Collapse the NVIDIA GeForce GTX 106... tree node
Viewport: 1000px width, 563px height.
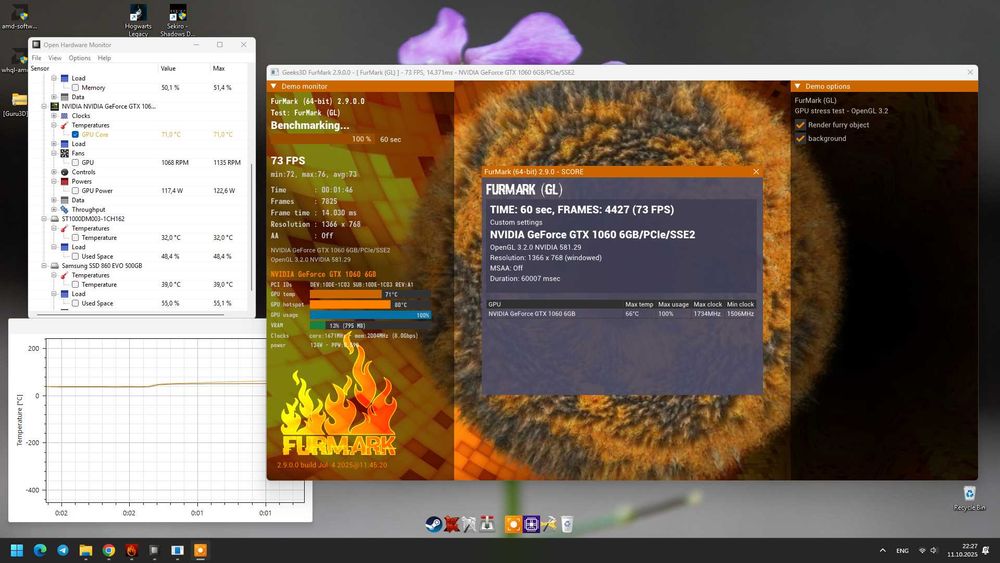click(44, 106)
